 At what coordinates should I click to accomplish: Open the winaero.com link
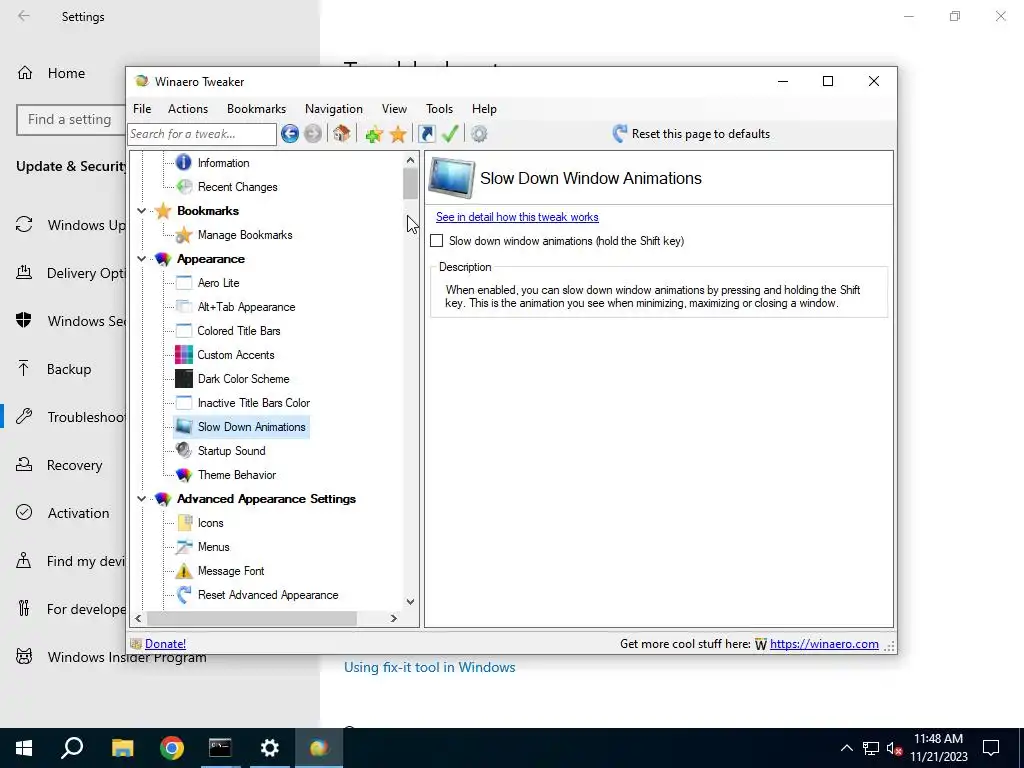tap(824, 644)
